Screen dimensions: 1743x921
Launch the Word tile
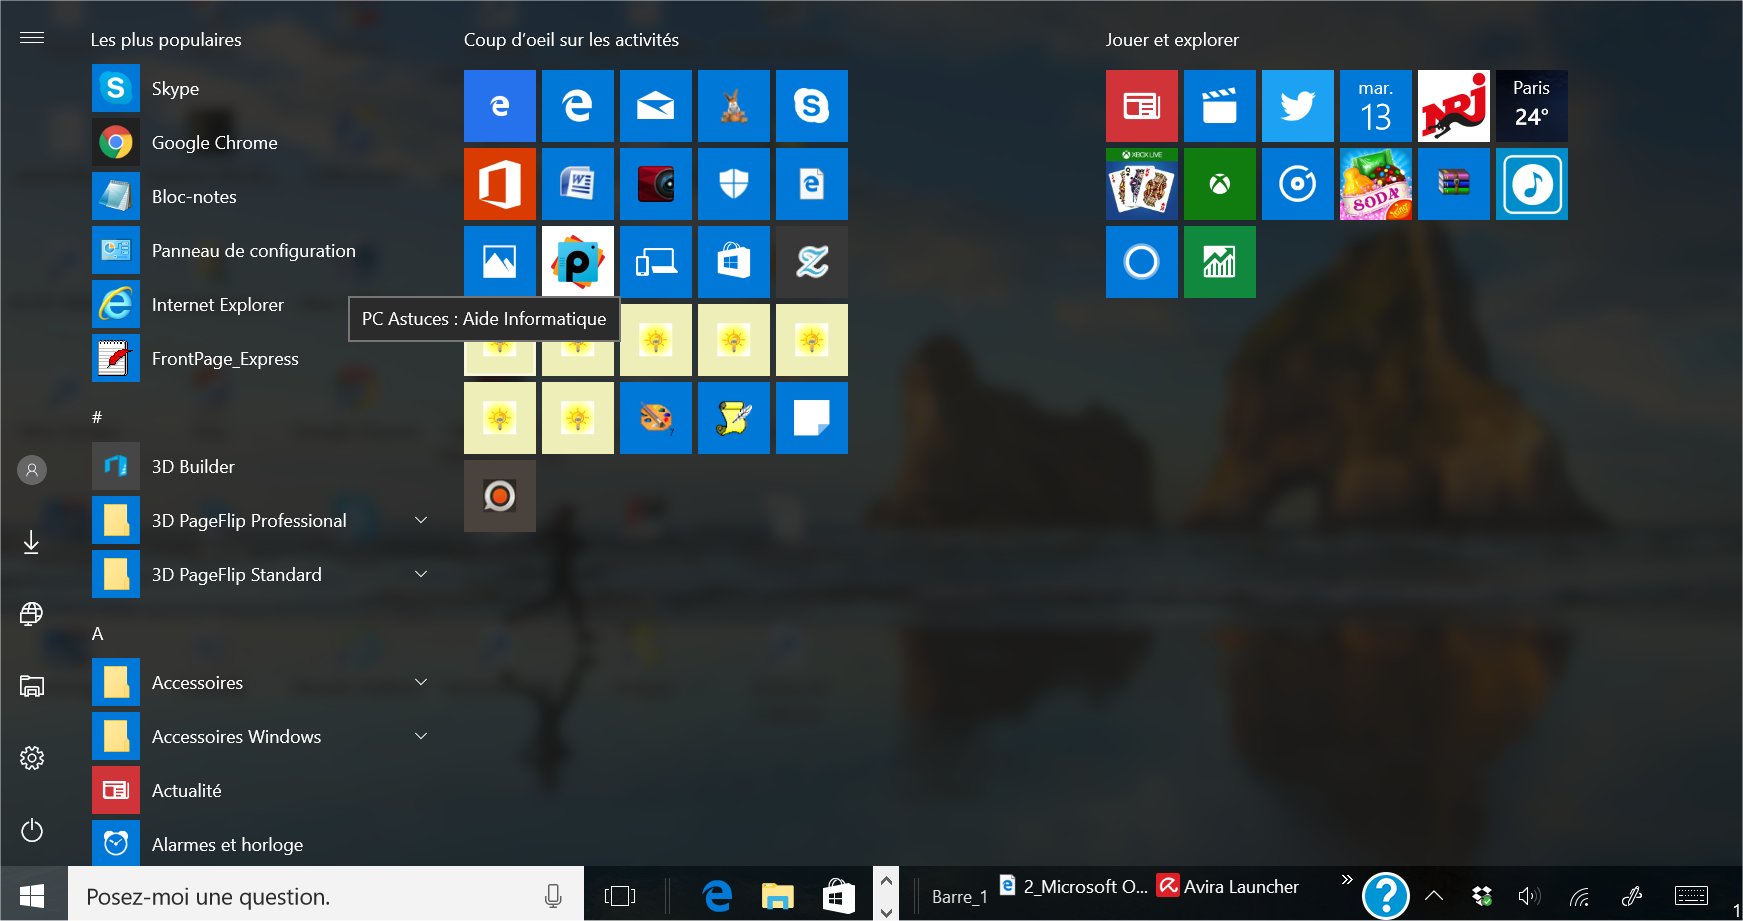click(577, 184)
